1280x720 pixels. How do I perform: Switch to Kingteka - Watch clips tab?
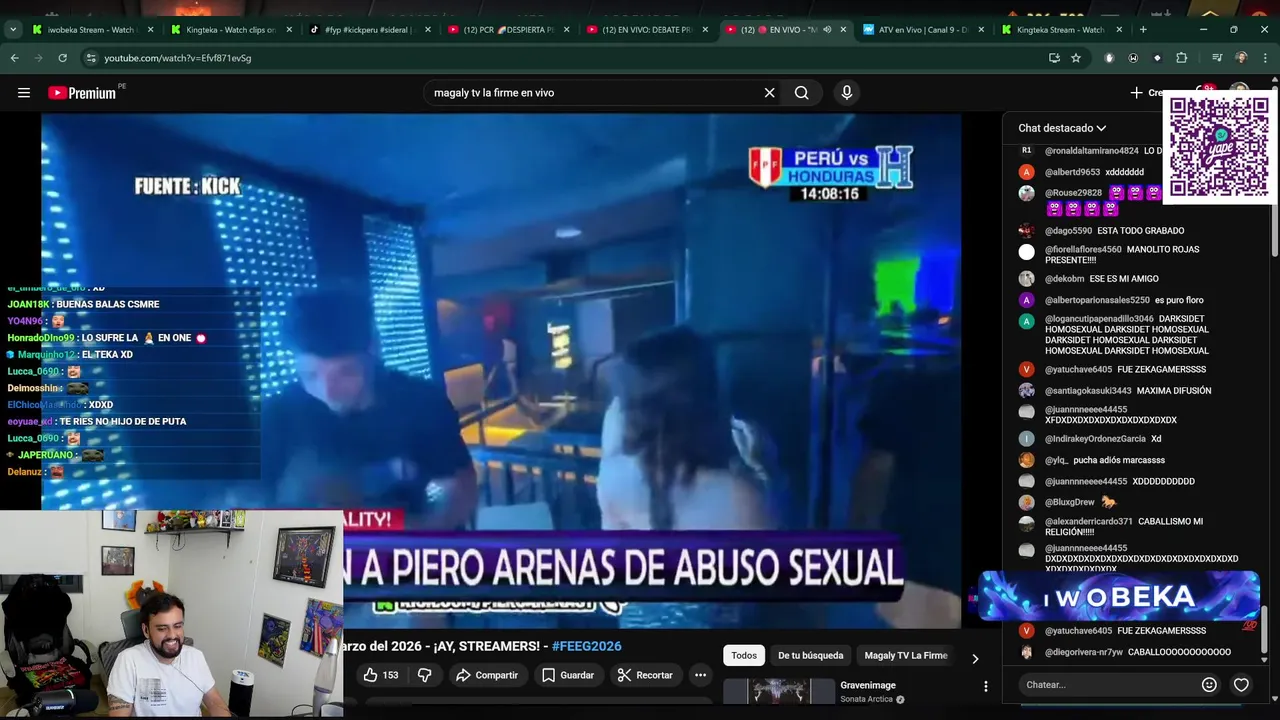pos(230,30)
